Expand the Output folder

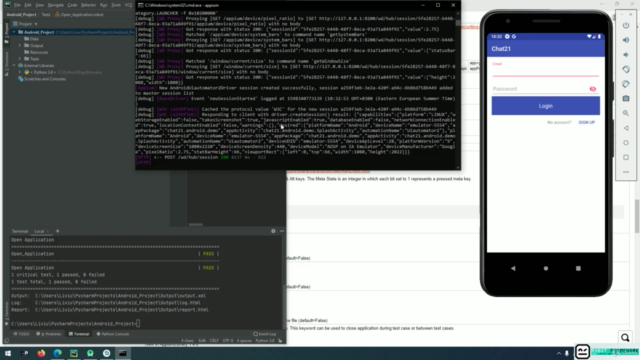tap(20, 45)
